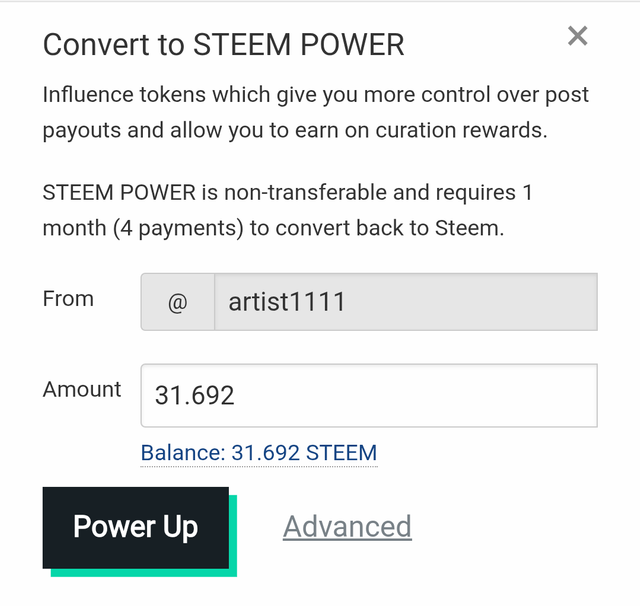Open the Advanced options link

(x=347, y=526)
